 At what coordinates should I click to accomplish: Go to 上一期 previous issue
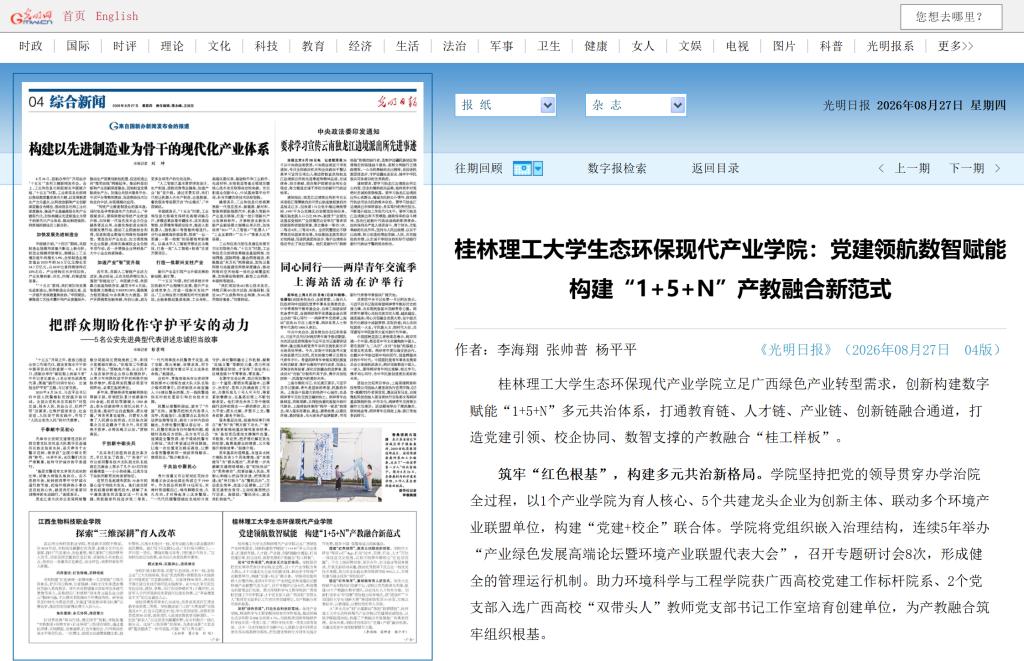(x=904, y=169)
